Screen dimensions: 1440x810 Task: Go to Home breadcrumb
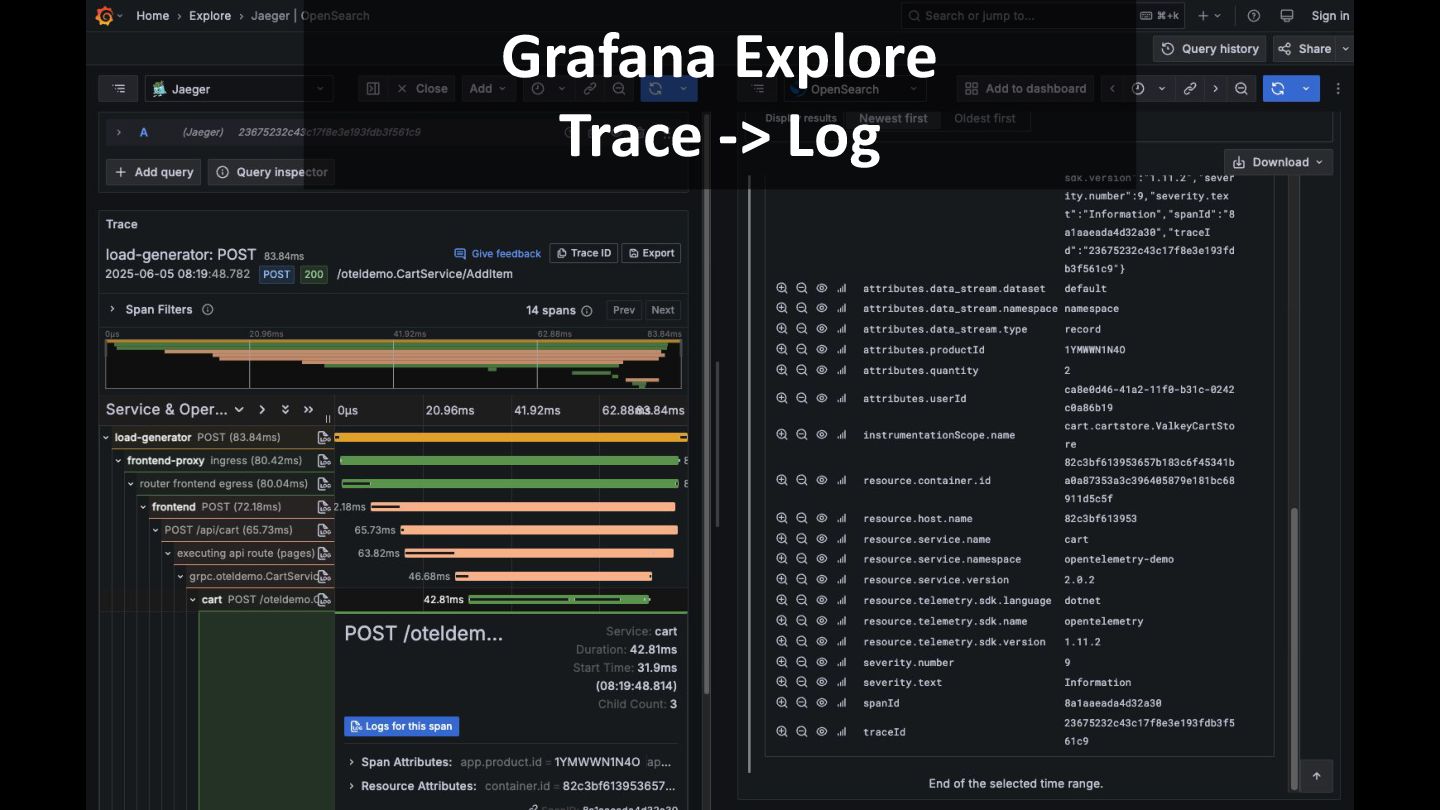tap(153, 16)
